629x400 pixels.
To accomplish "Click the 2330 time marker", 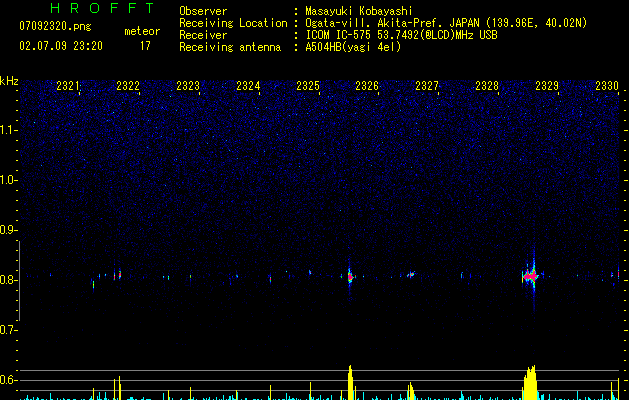I will [607, 86].
